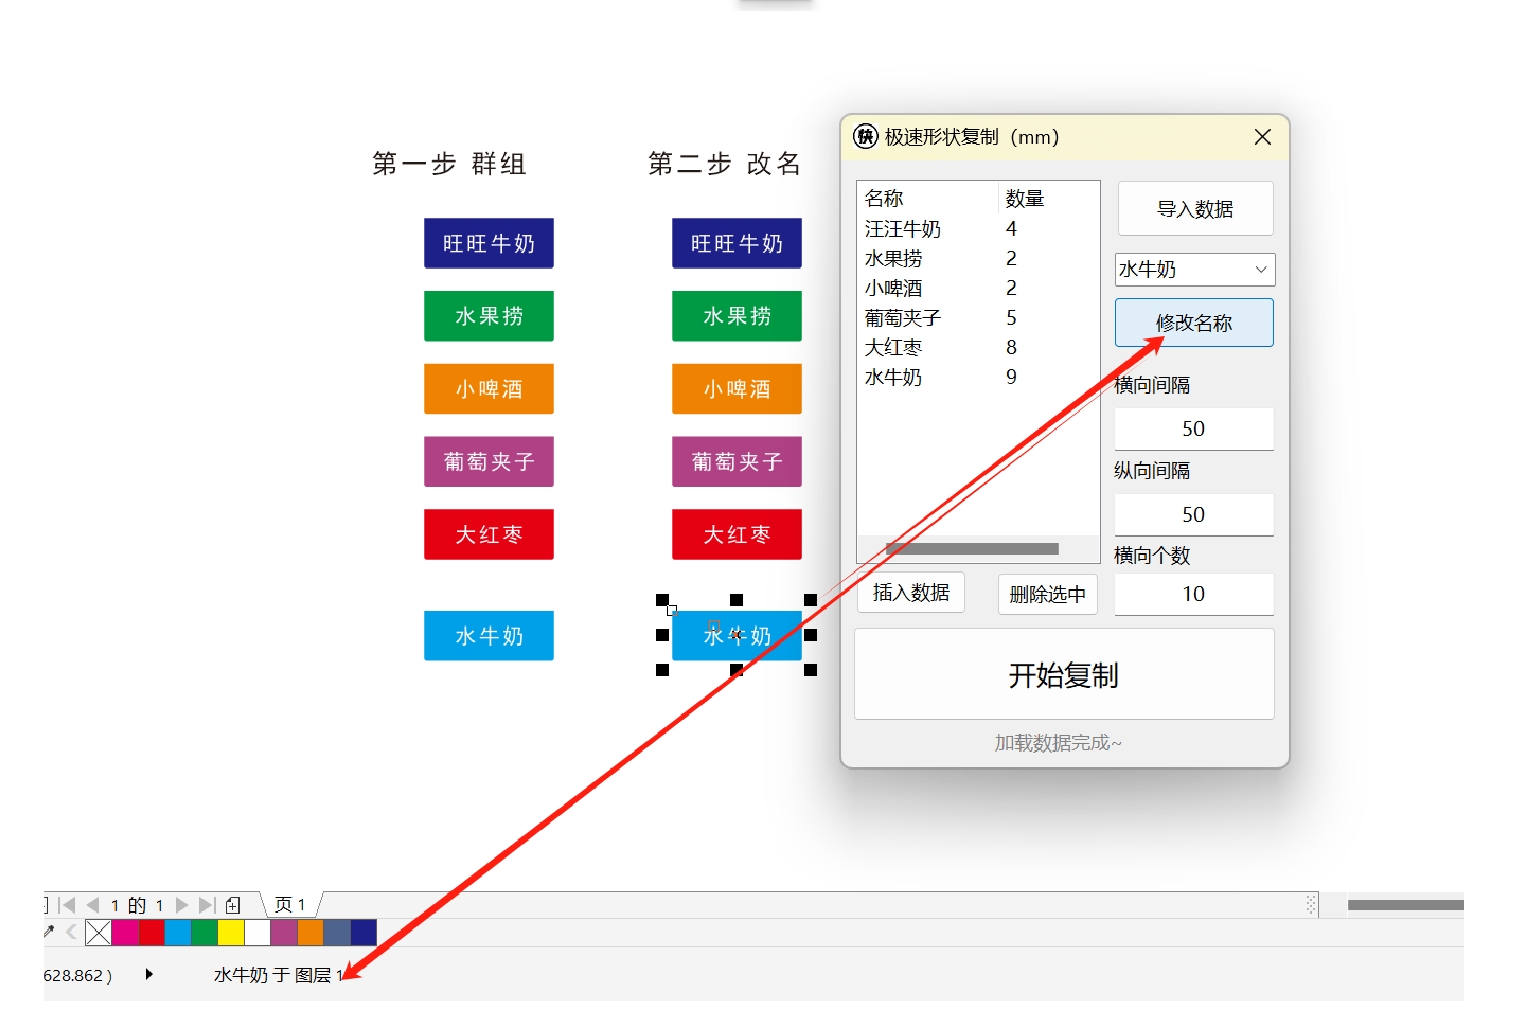The image size is (1519, 1021).
Task: Click the 插入数据 button
Action: [x=911, y=593]
